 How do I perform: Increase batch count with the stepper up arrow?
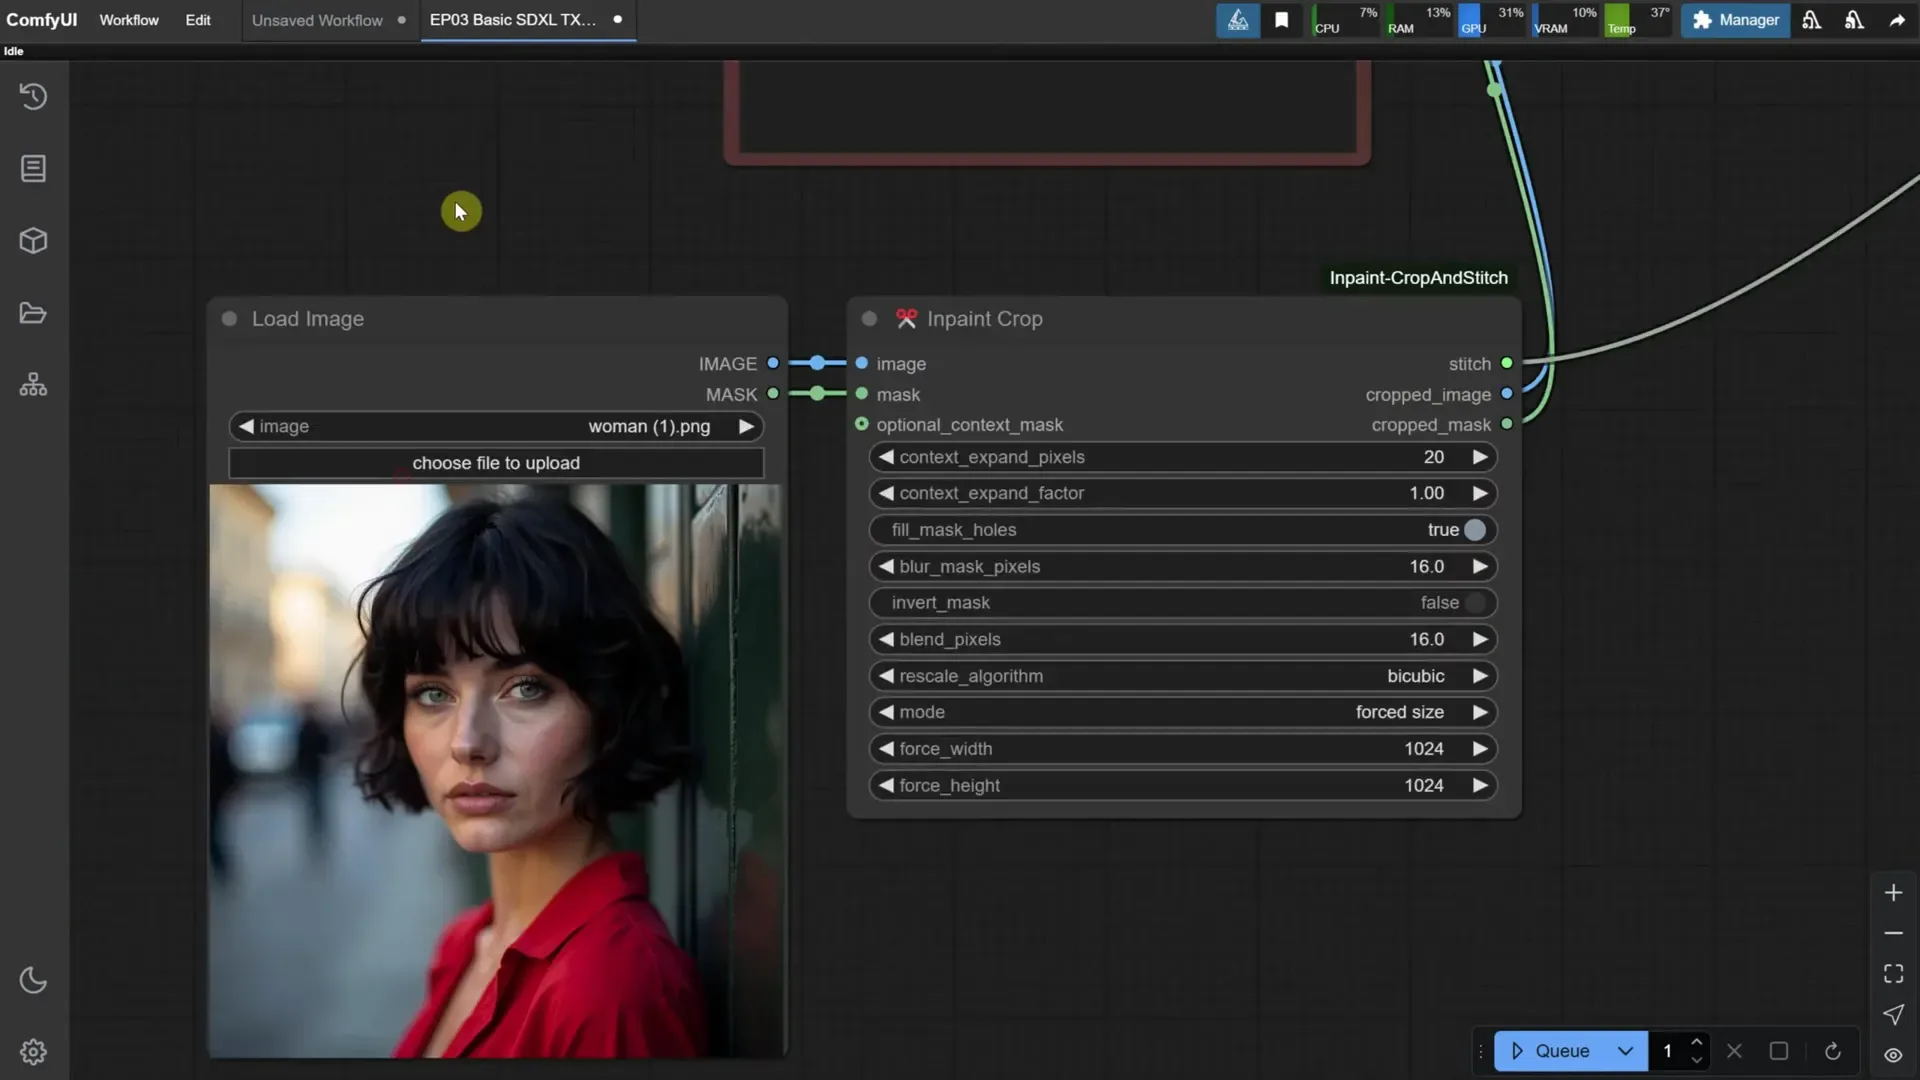pyautogui.click(x=1697, y=1043)
